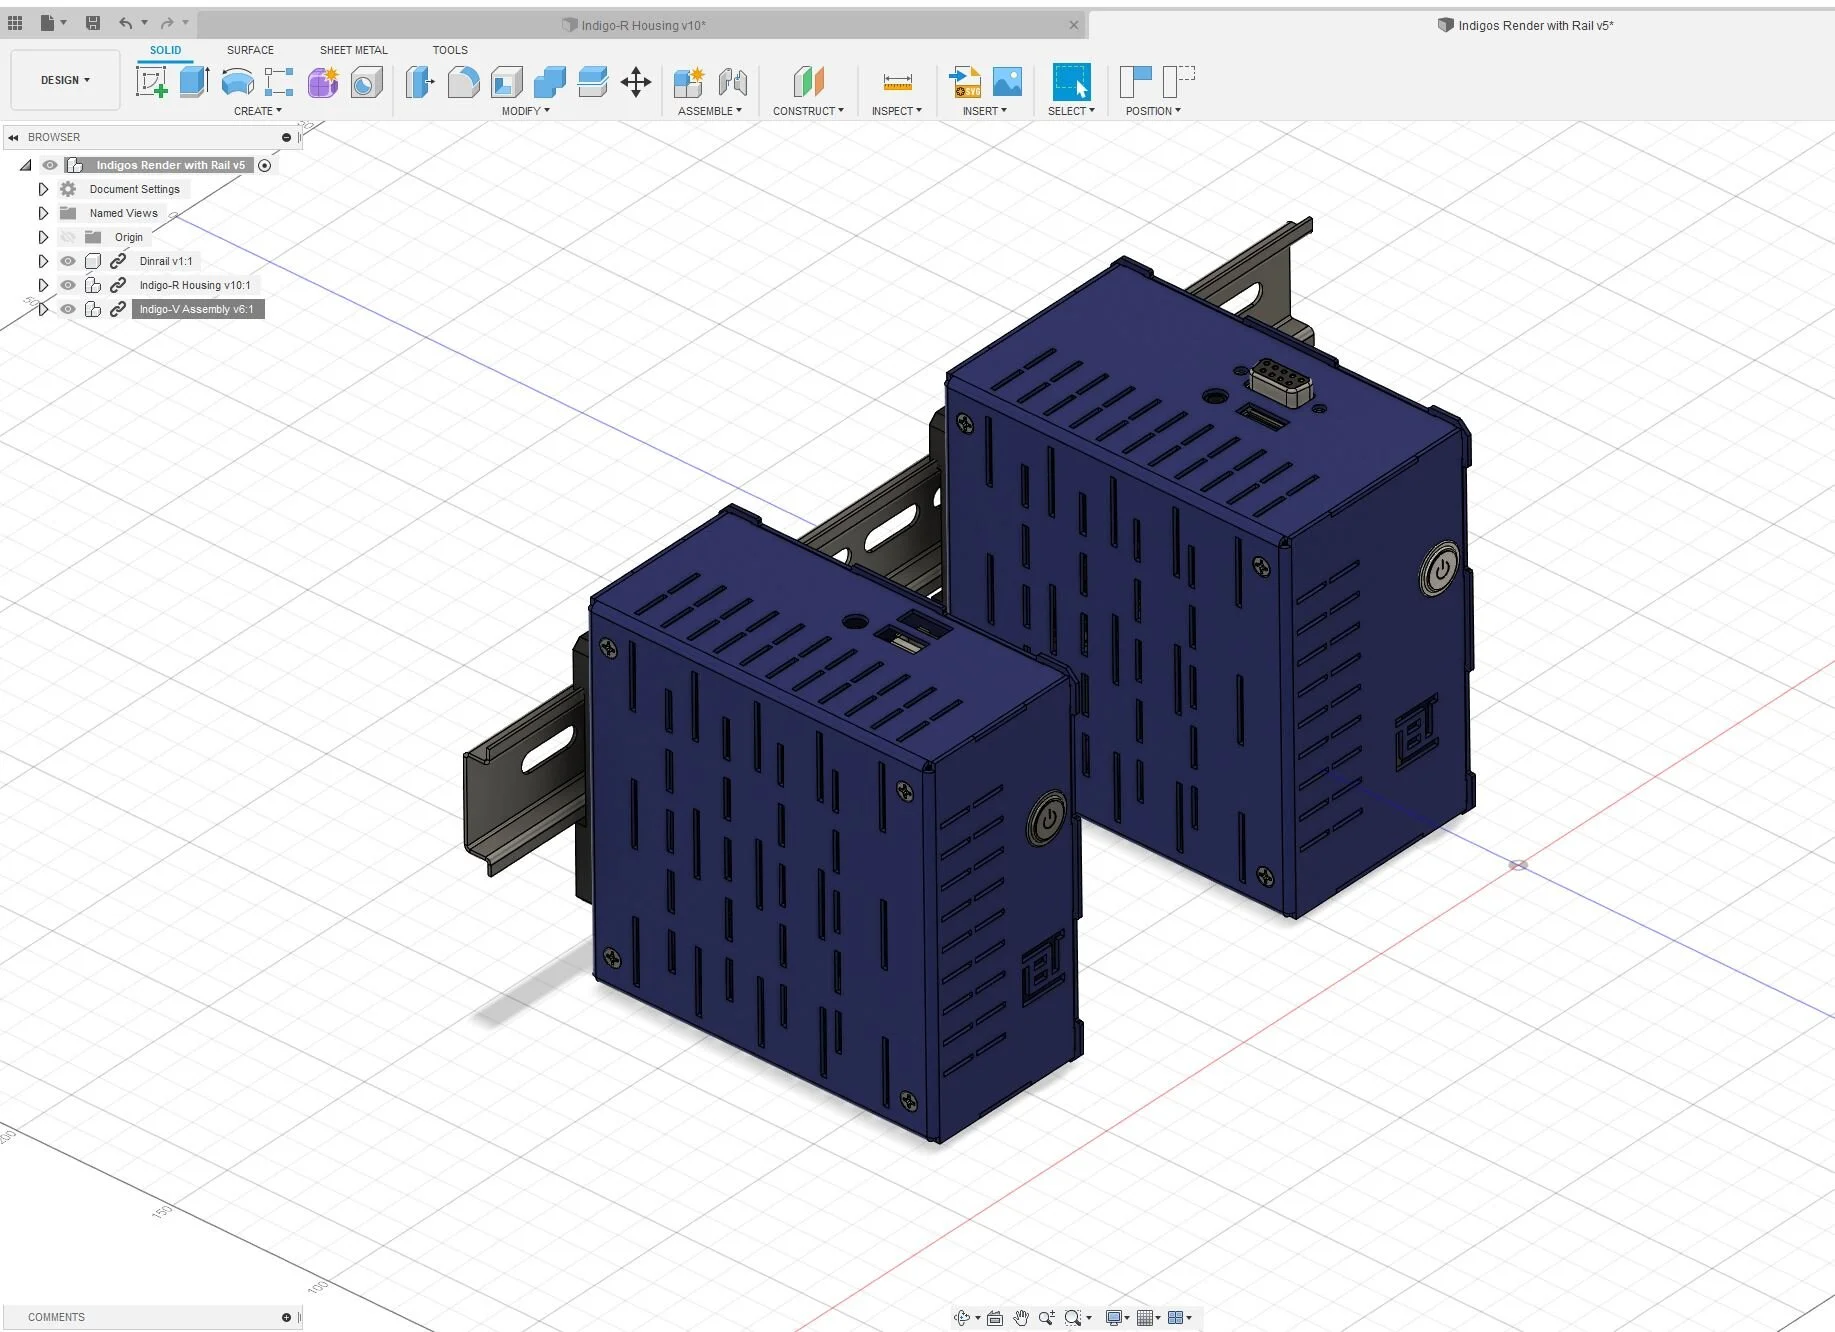Toggle visibility of Dinrail v1:1
The image size is (1835, 1332).
[x=67, y=261]
